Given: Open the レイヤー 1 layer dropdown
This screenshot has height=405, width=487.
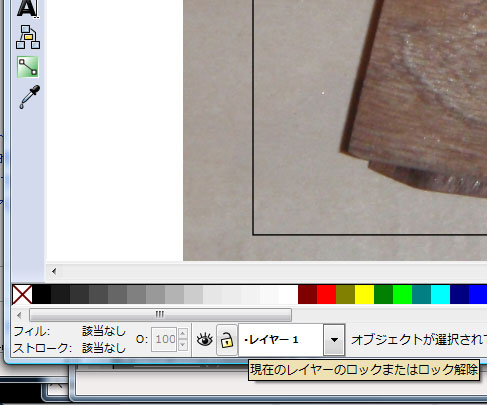Looking at the screenshot, I should tap(334, 340).
